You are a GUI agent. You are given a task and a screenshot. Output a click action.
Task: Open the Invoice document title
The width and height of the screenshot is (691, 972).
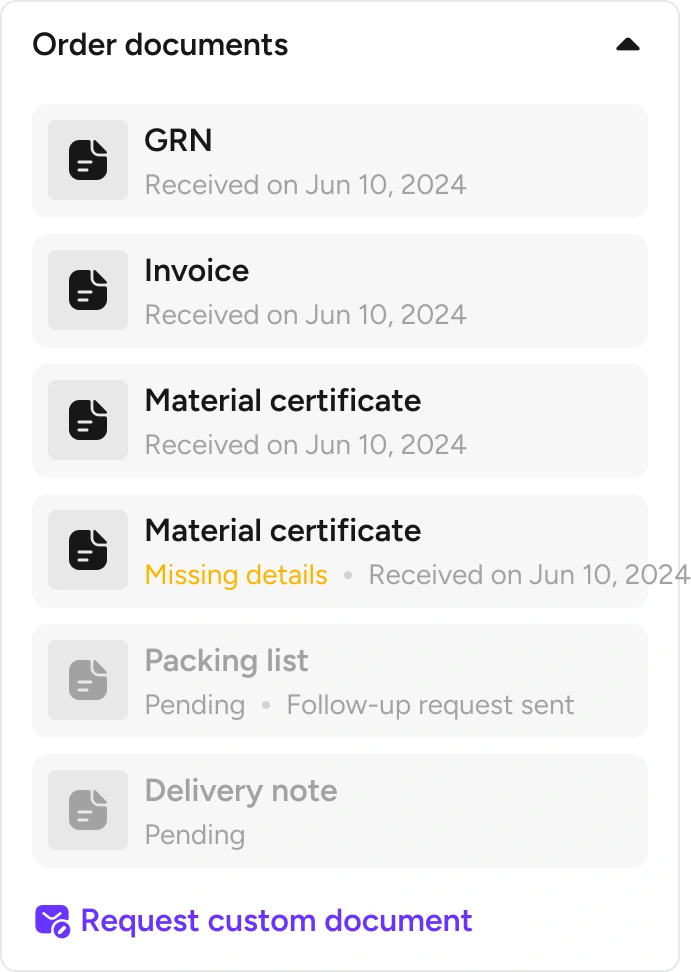pos(196,271)
